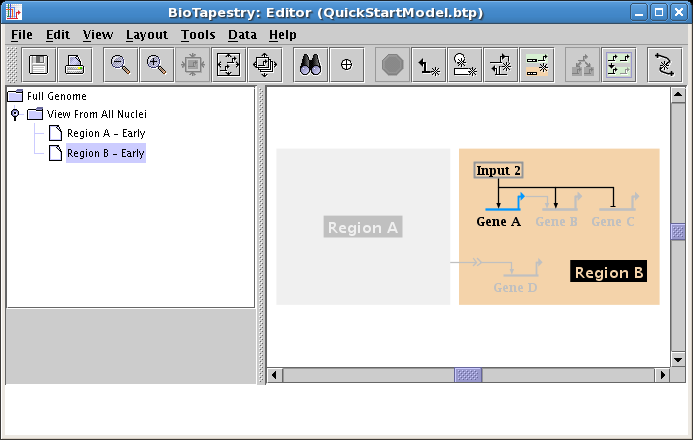The image size is (693, 440).
Task: Open the Layout menu
Action: tap(146, 35)
